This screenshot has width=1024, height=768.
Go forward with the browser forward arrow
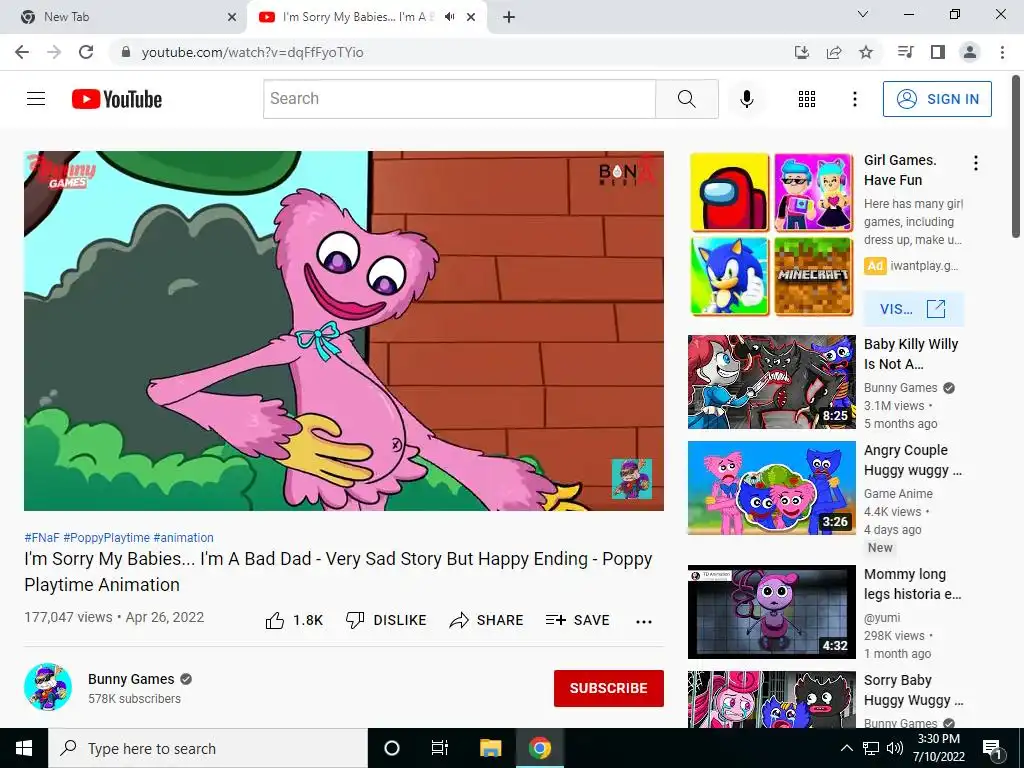click(x=54, y=52)
